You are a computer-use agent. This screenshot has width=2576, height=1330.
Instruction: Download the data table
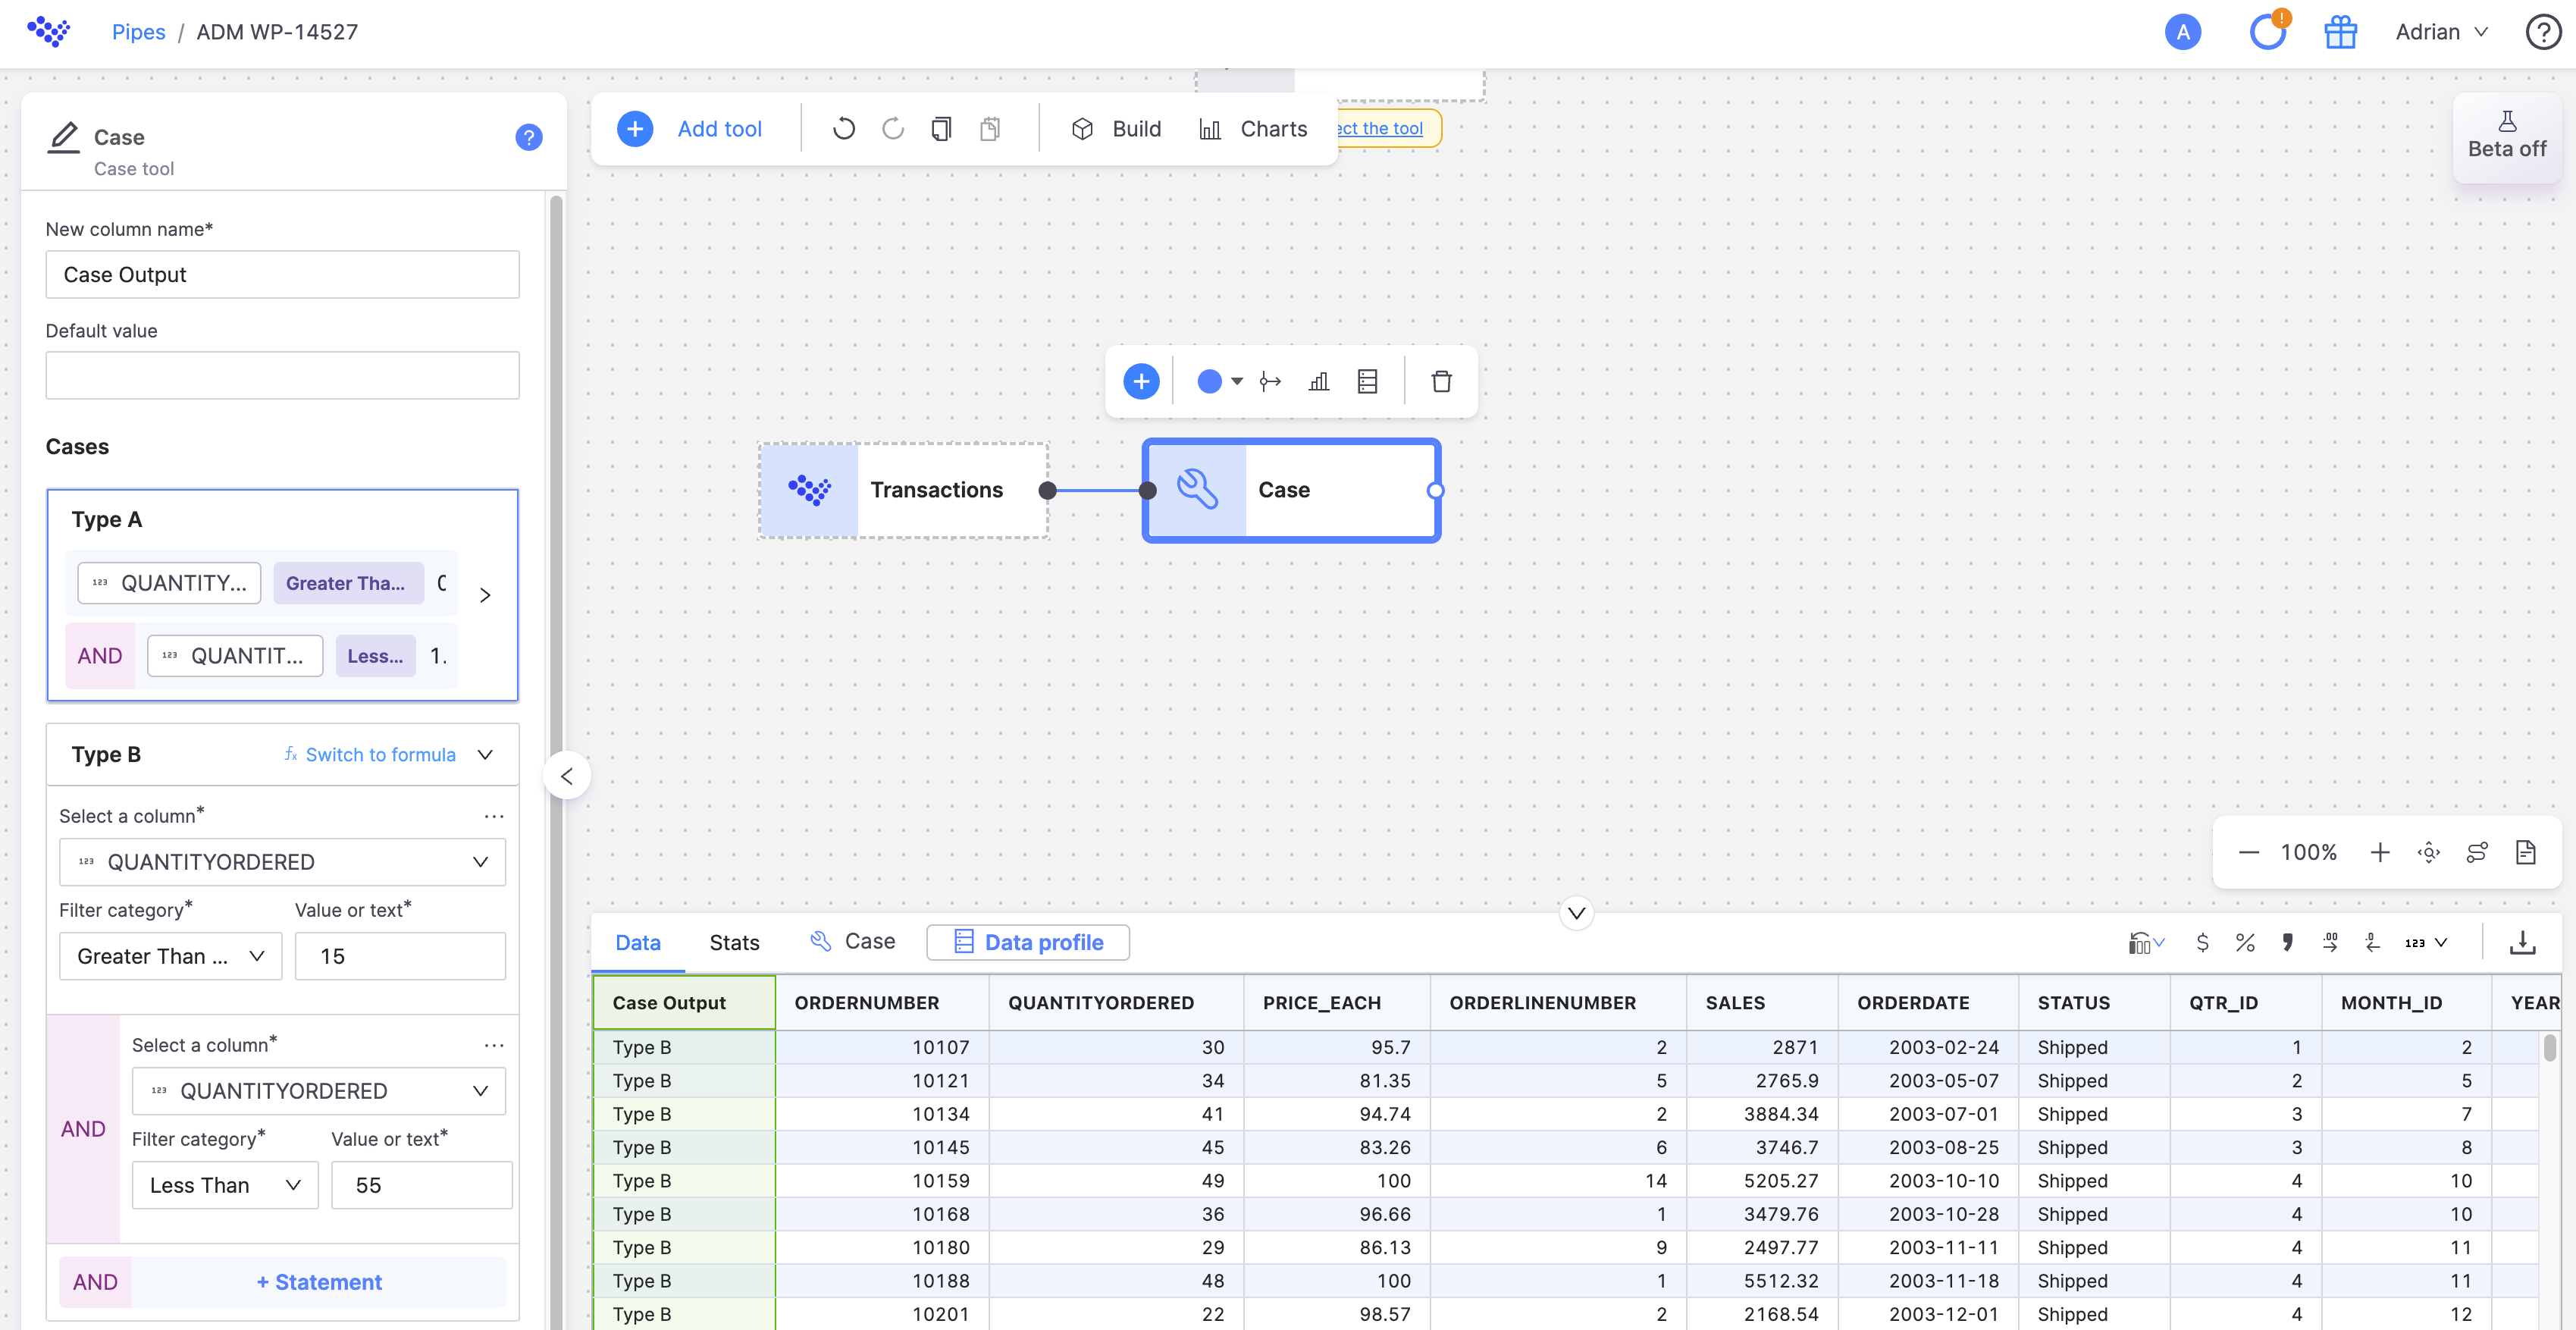click(x=2523, y=942)
